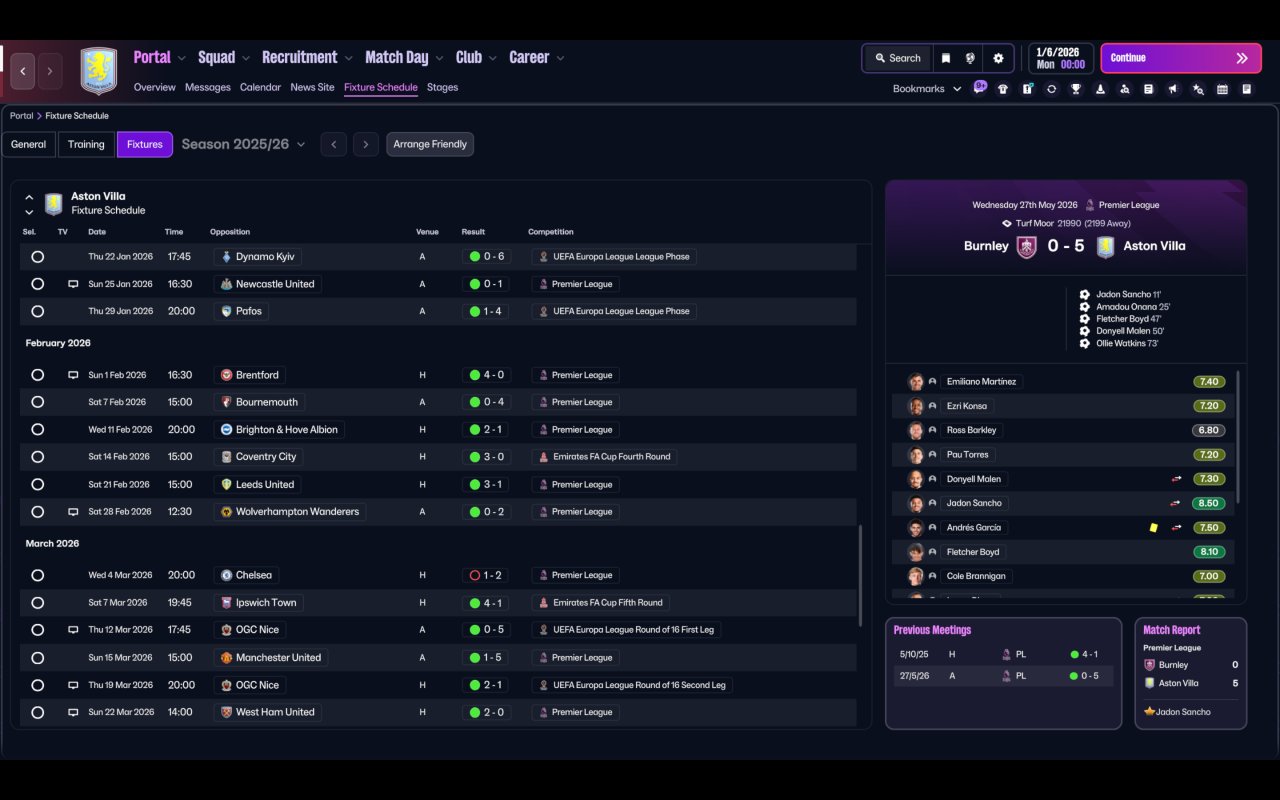Switch to the News Site tab
Image resolution: width=1280 pixels, height=800 pixels.
(312, 88)
